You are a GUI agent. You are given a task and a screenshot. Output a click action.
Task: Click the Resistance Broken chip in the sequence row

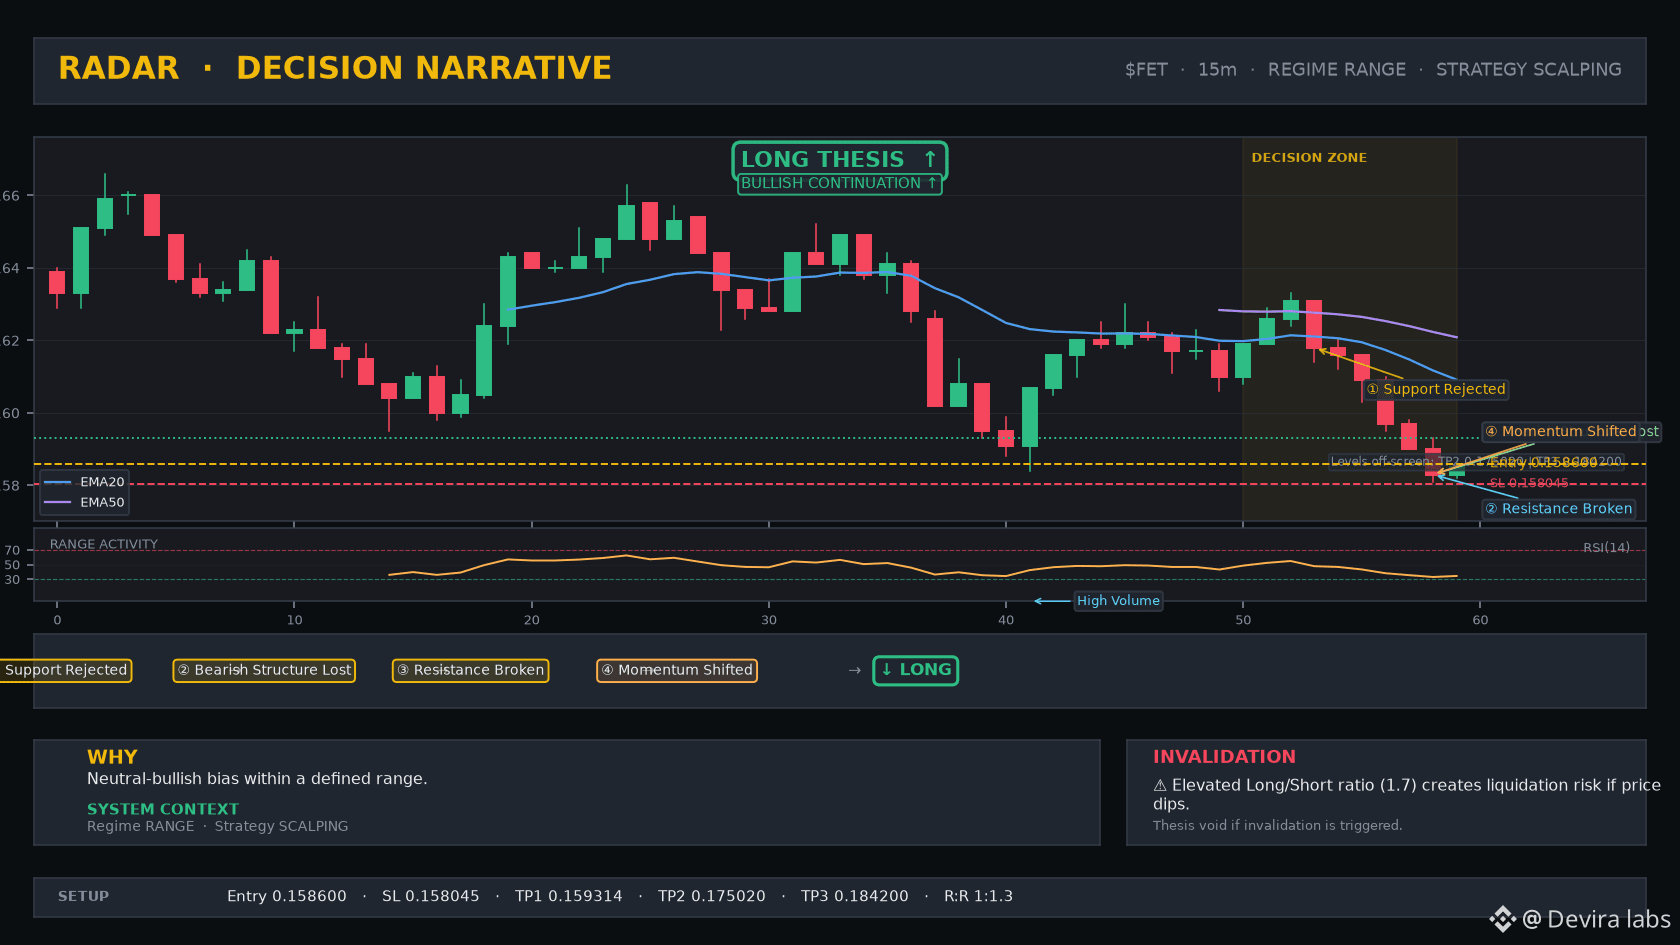coord(470,670)
